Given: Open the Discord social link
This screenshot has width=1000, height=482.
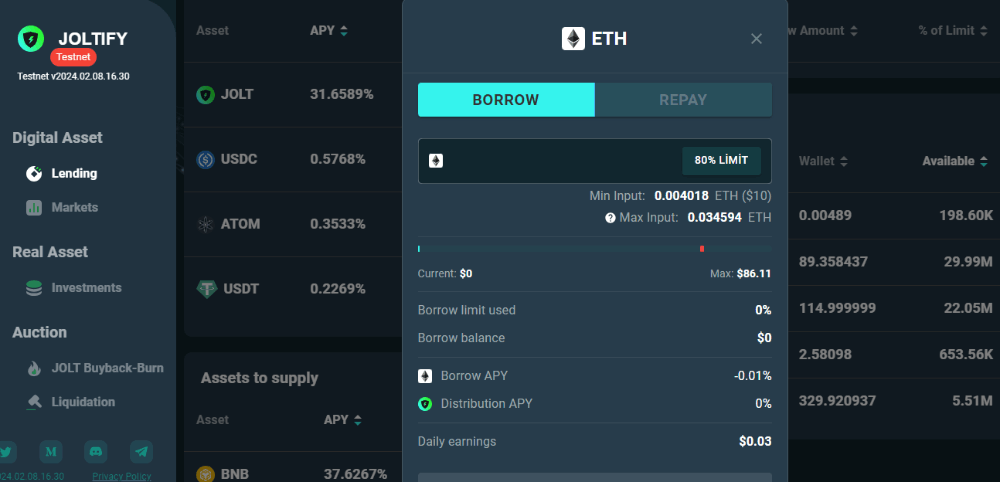Looking at the screenshot, I should 96,451.
